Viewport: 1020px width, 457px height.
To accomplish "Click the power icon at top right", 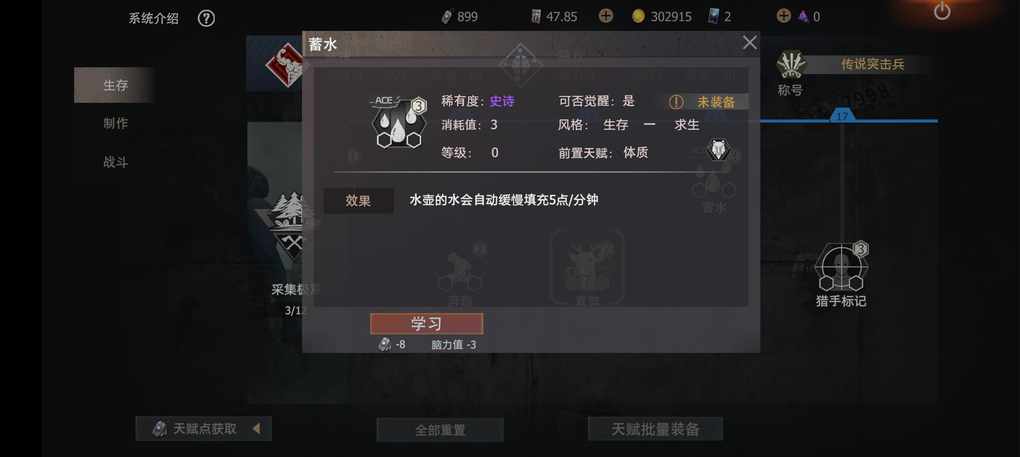I will pyautogui.click(x=942, y=10).
